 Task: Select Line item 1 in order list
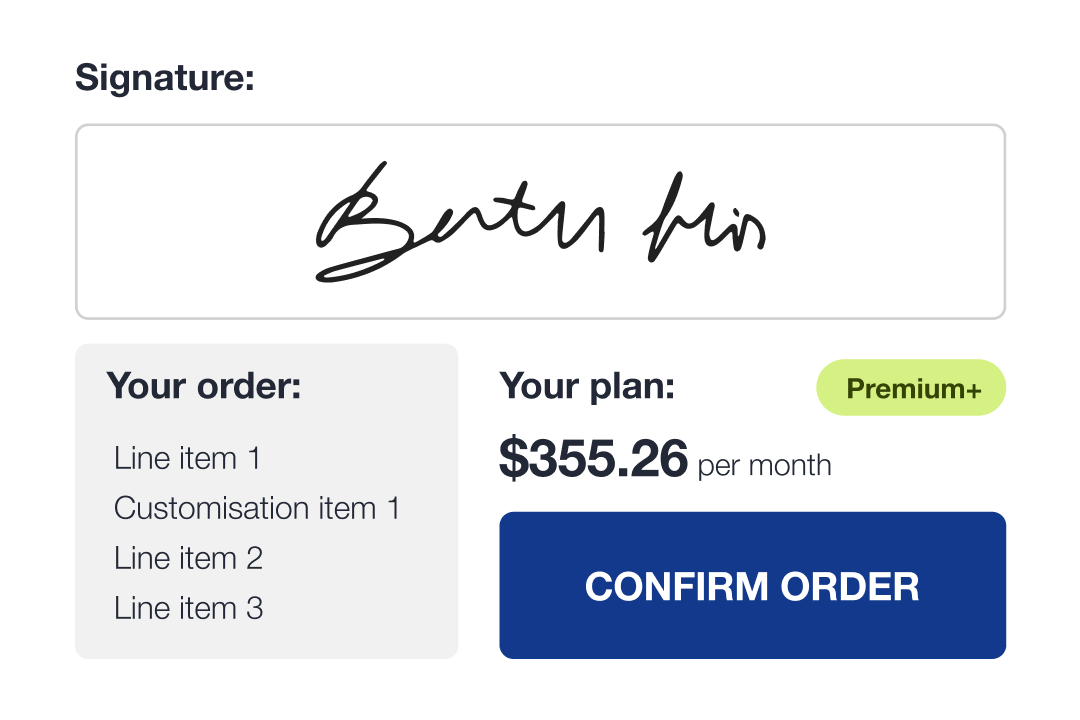[187, 459]
